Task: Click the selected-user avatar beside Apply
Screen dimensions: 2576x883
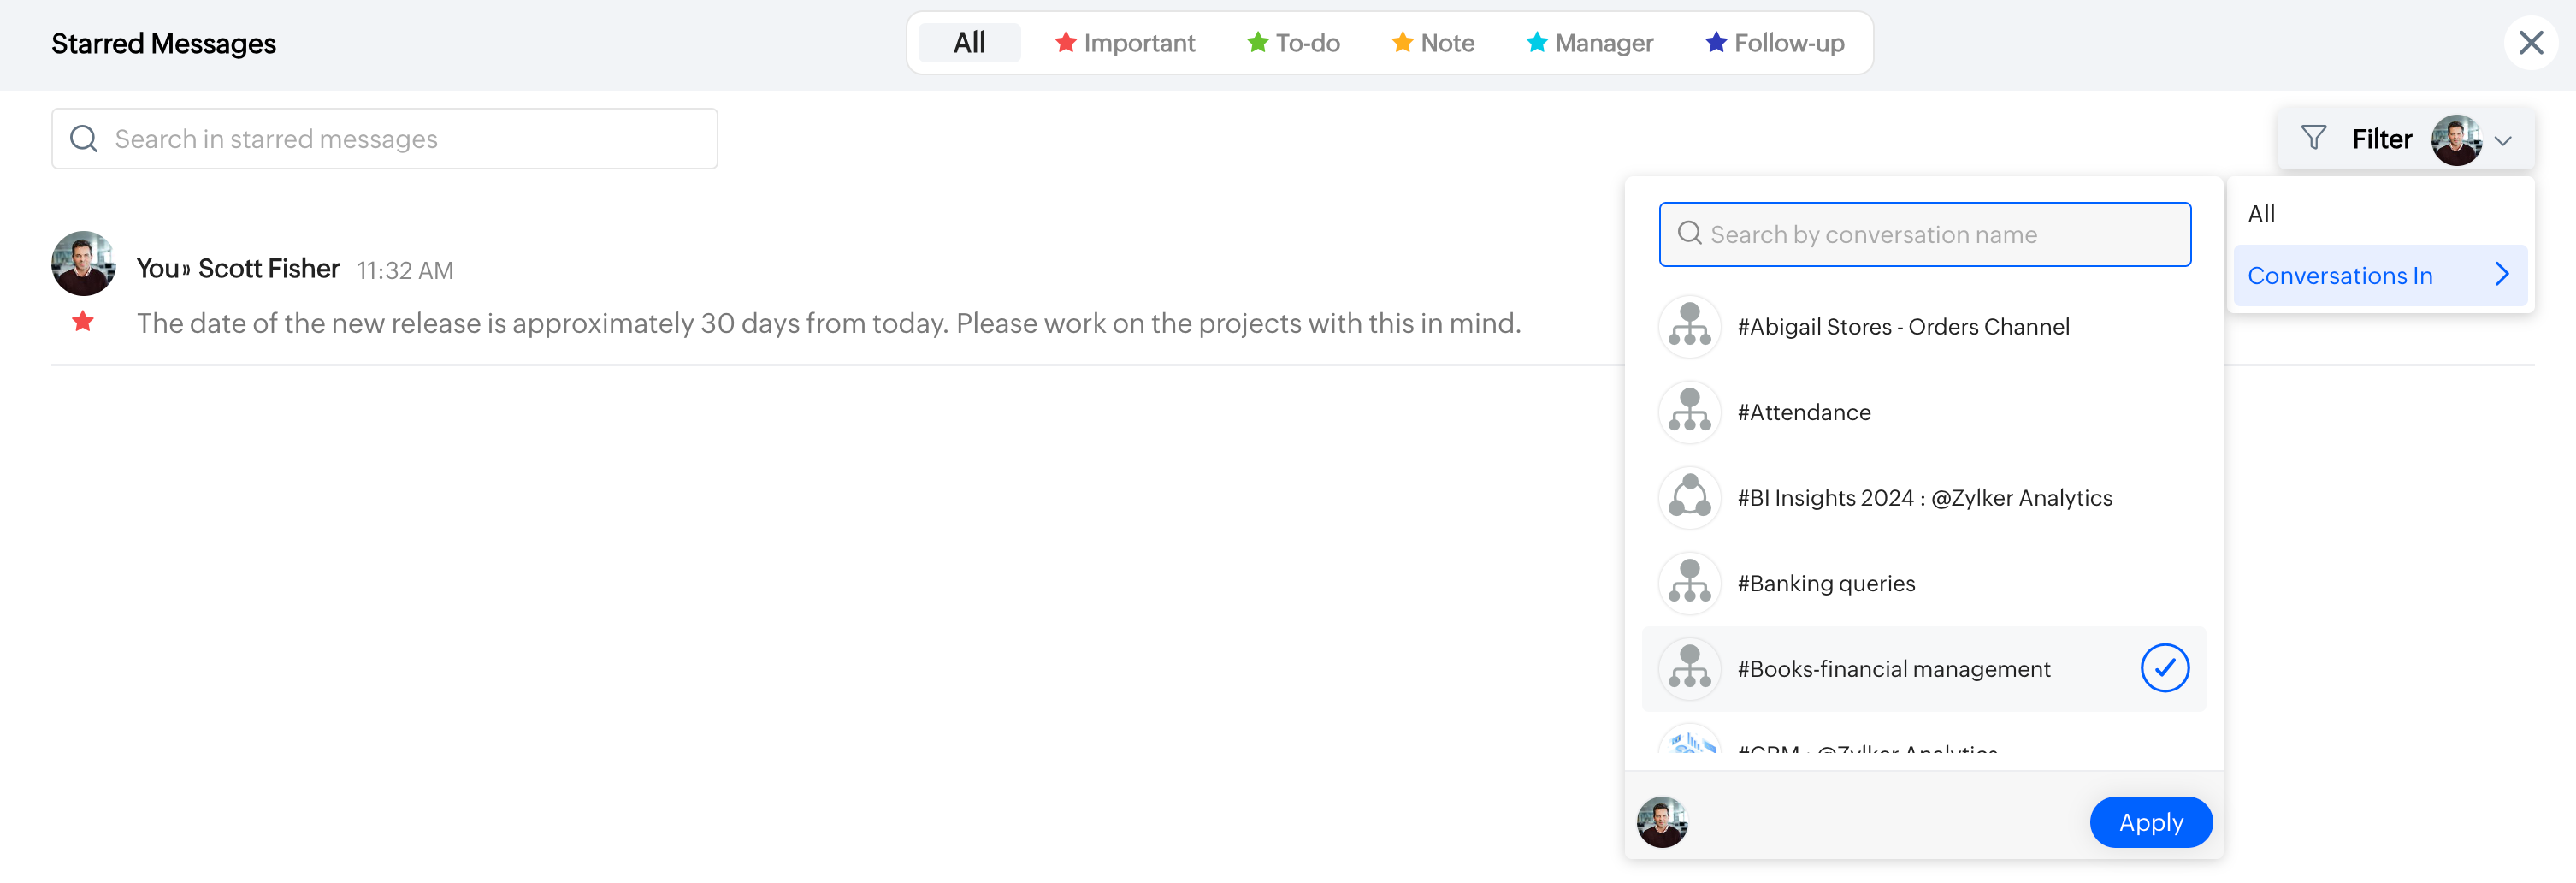Action: point(1662,822)
